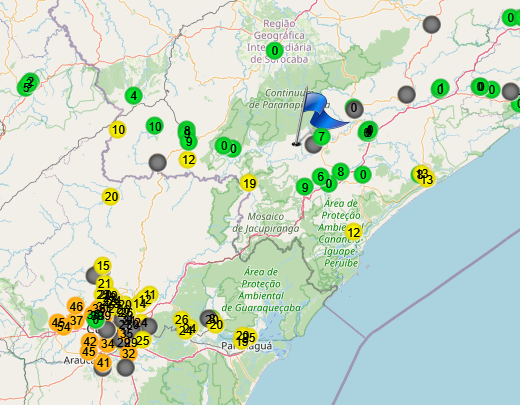Click the 'Região Geográfica Intermediária de Sorocaba' label

tap(279, 41)
